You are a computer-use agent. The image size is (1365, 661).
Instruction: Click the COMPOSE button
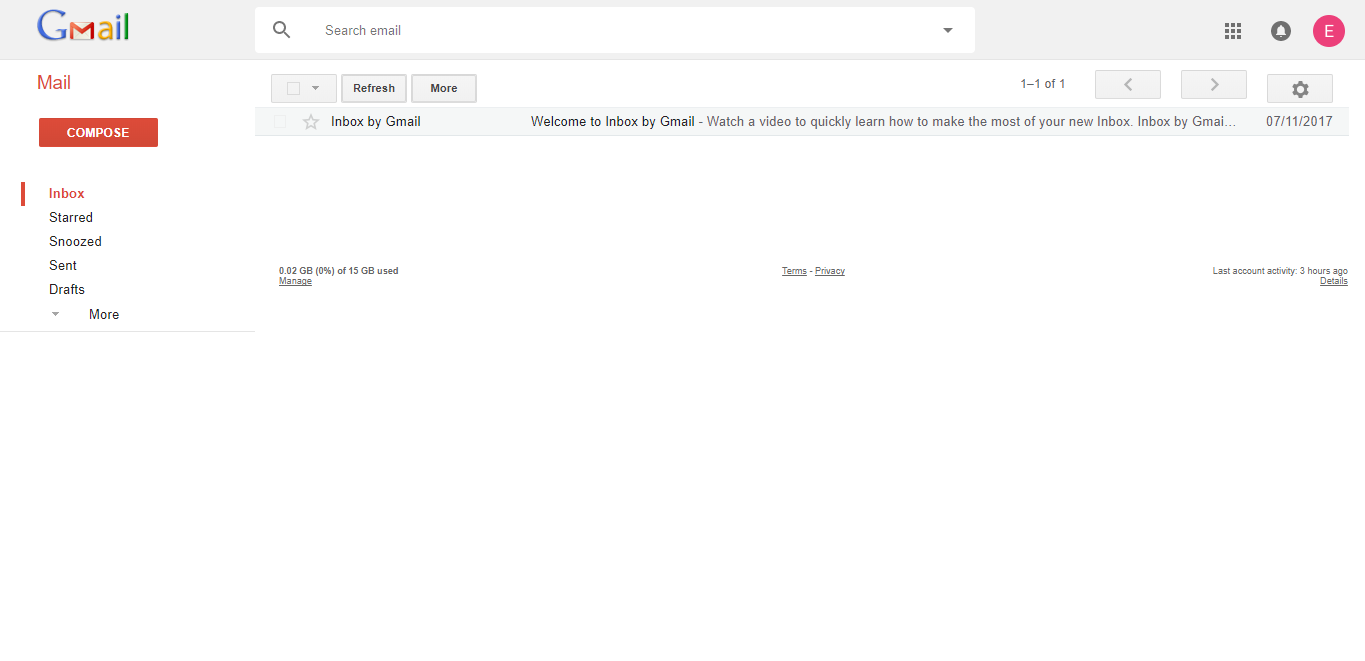98,132
